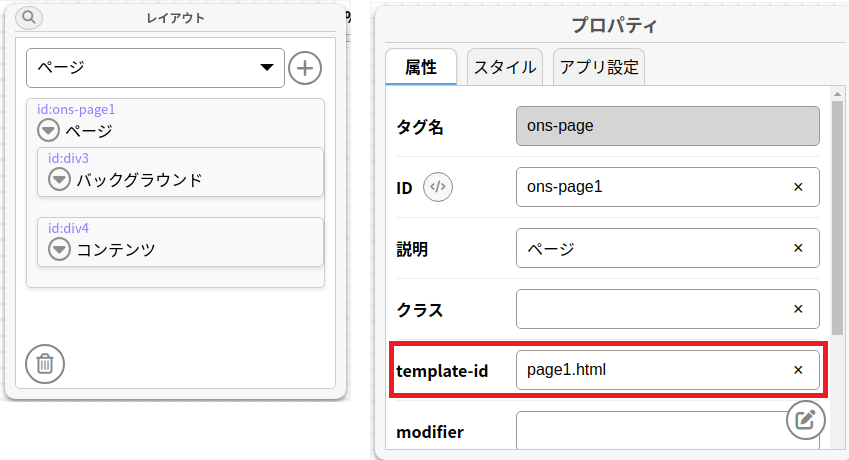The height and width of the screenshot is (460, 849).
Task: Switch to the スタイル tab
Action: coord(505,67)
